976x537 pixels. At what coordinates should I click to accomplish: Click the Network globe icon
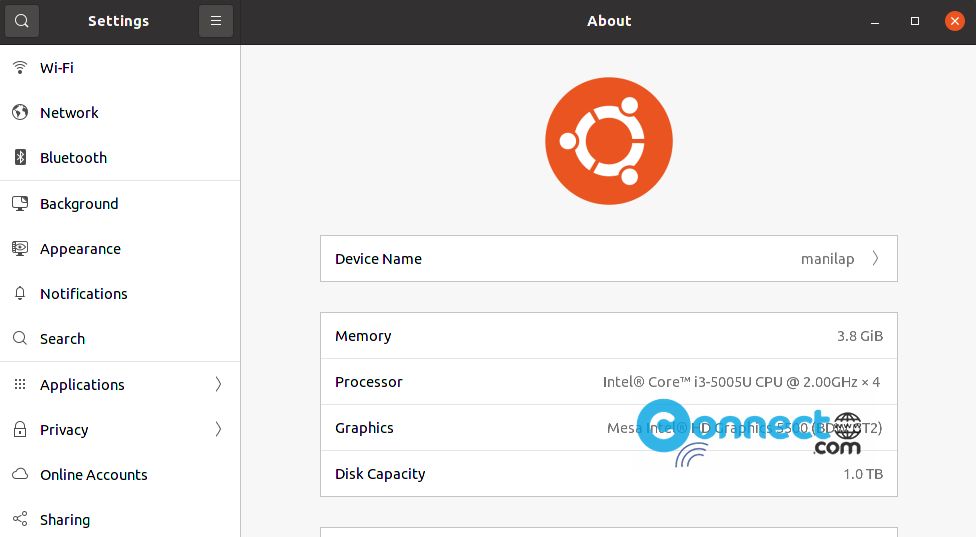(x=20, y=112)
